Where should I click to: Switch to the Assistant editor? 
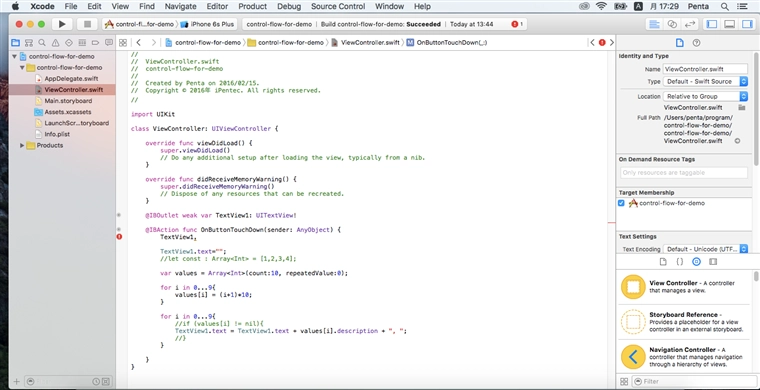[672, 24]
